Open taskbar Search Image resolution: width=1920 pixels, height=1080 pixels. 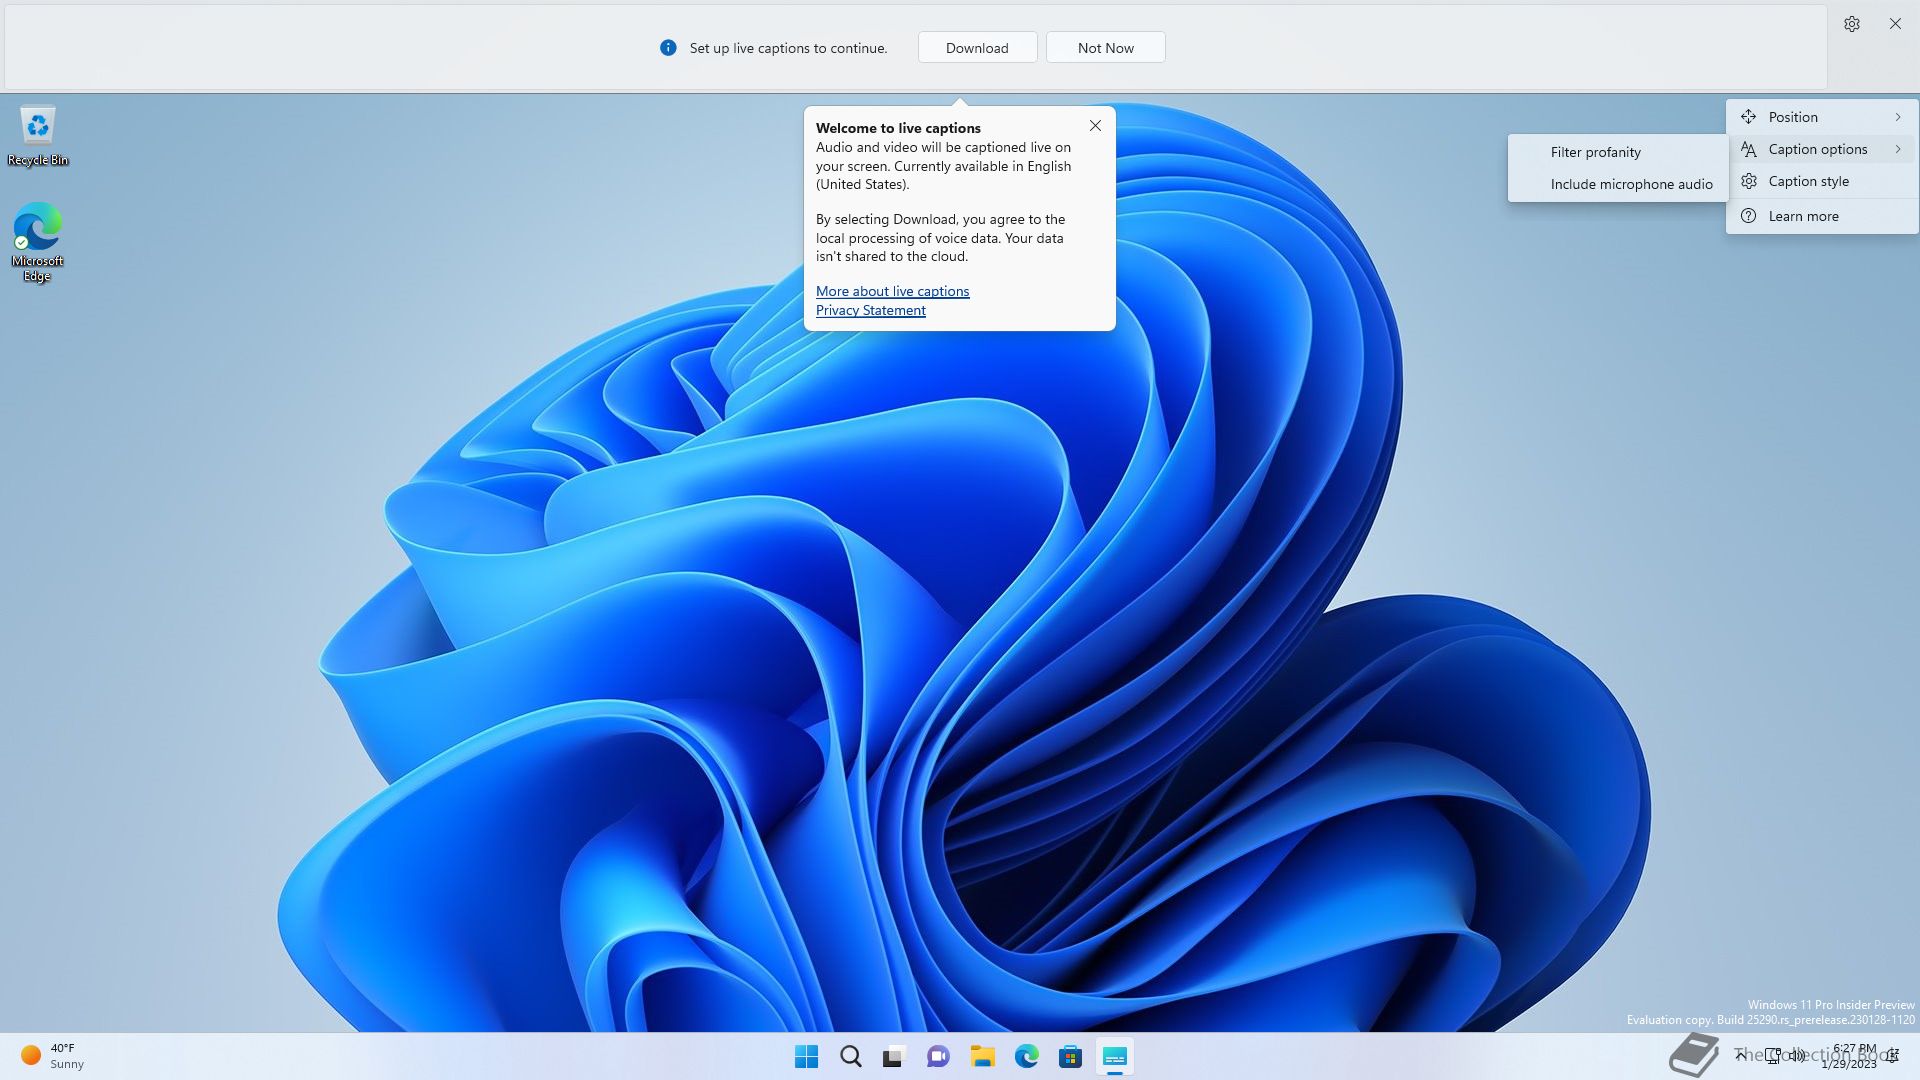coord(850,1056)
